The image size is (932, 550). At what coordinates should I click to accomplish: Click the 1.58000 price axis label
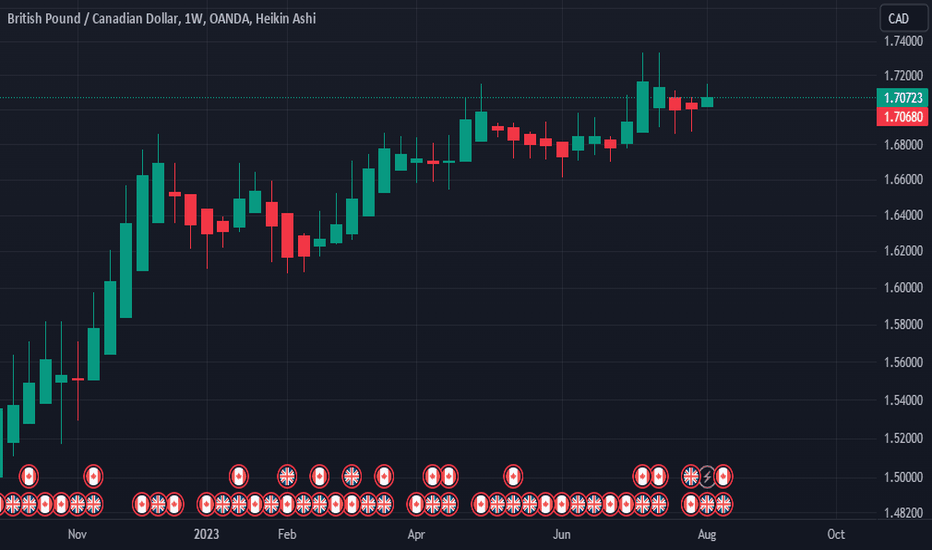click(903, 325)
